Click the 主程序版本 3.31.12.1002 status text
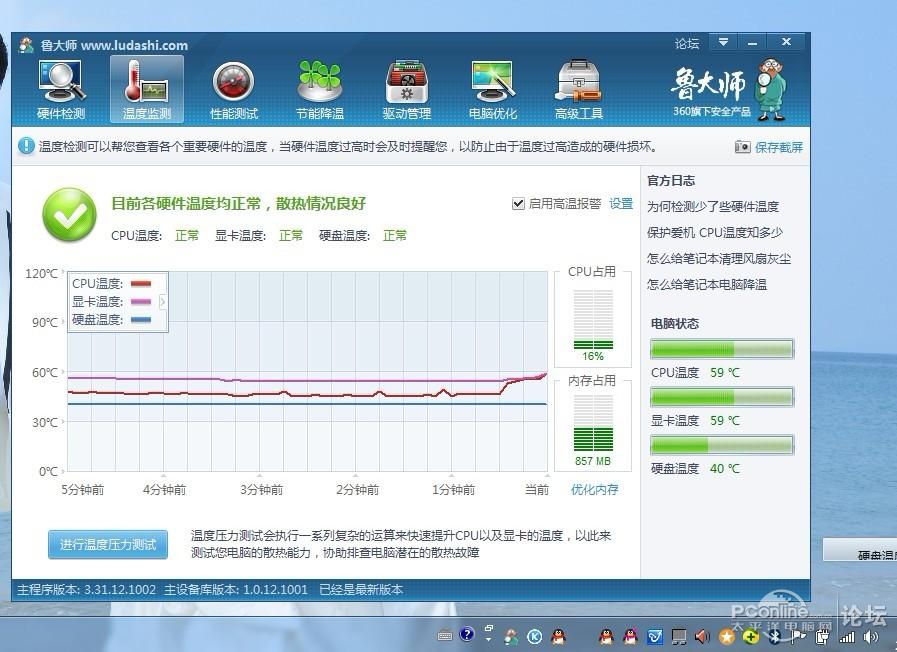897x652 pixels. (x=86, y=590)
